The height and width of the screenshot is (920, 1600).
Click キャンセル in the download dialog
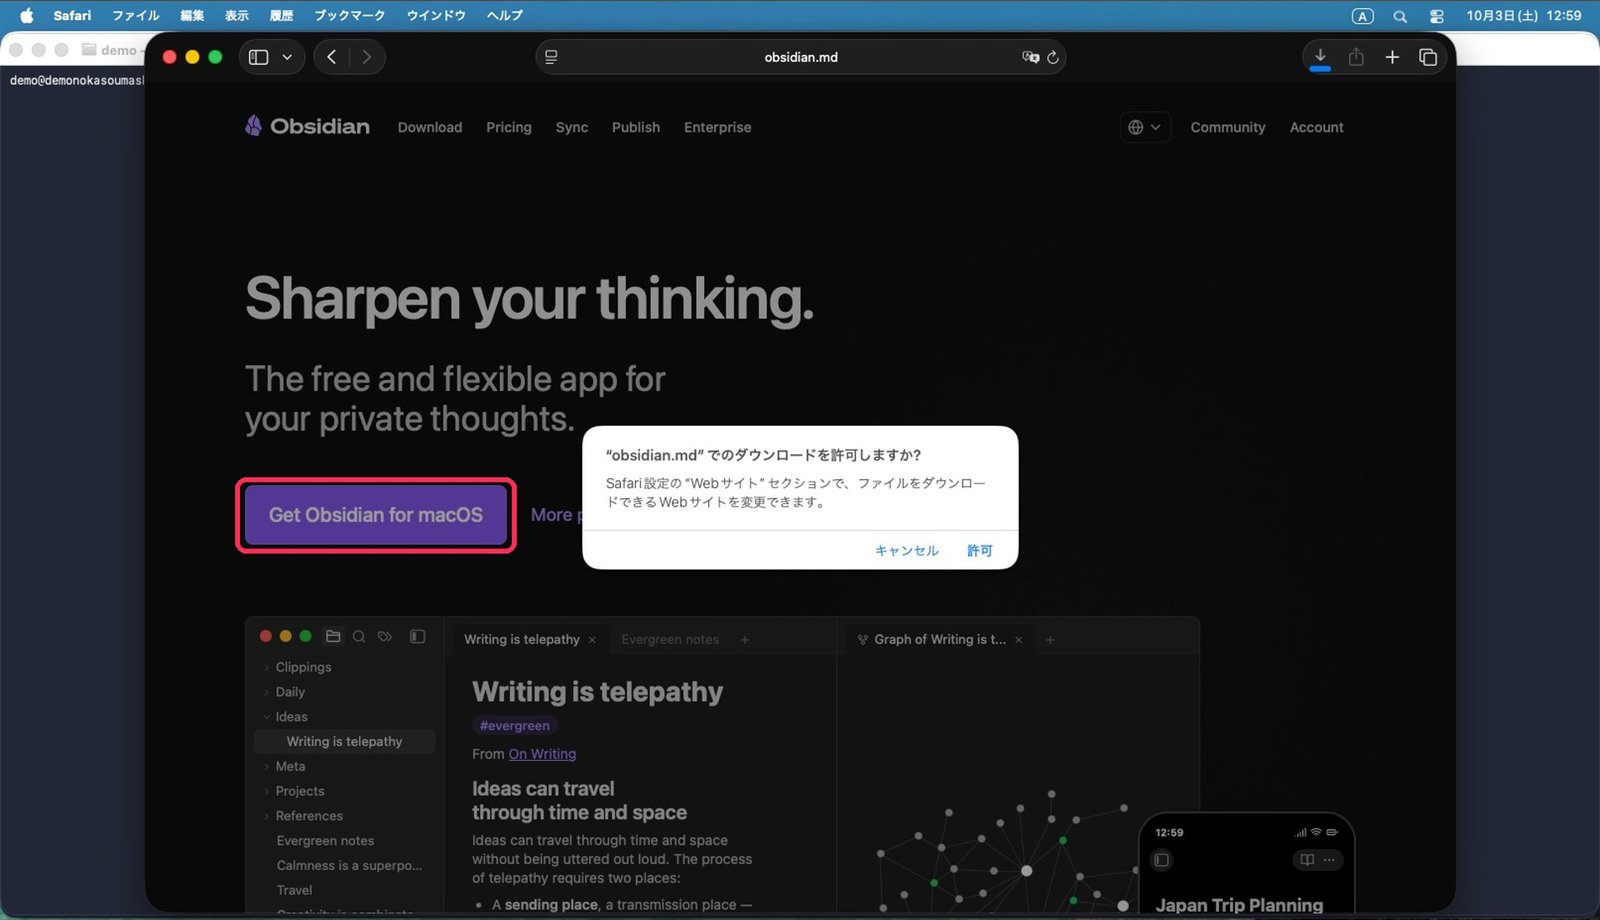click(906, 550)
